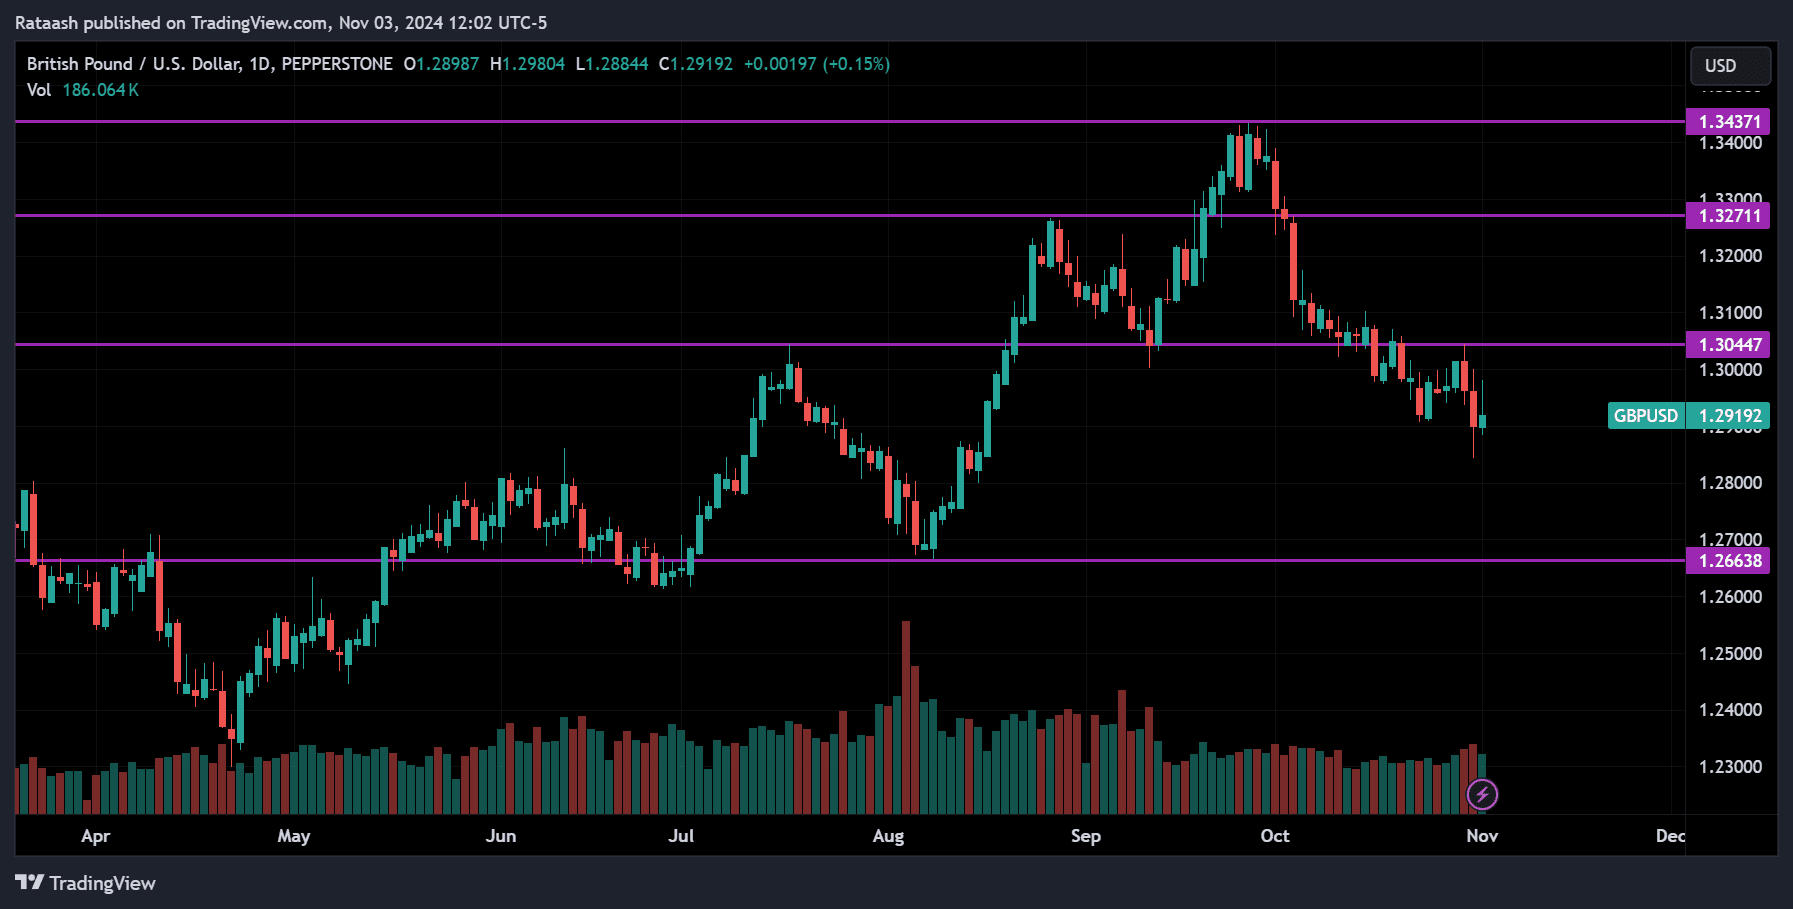Click the 1.25000 price scale label
1793x909 pixels.
click(1730, 654)
